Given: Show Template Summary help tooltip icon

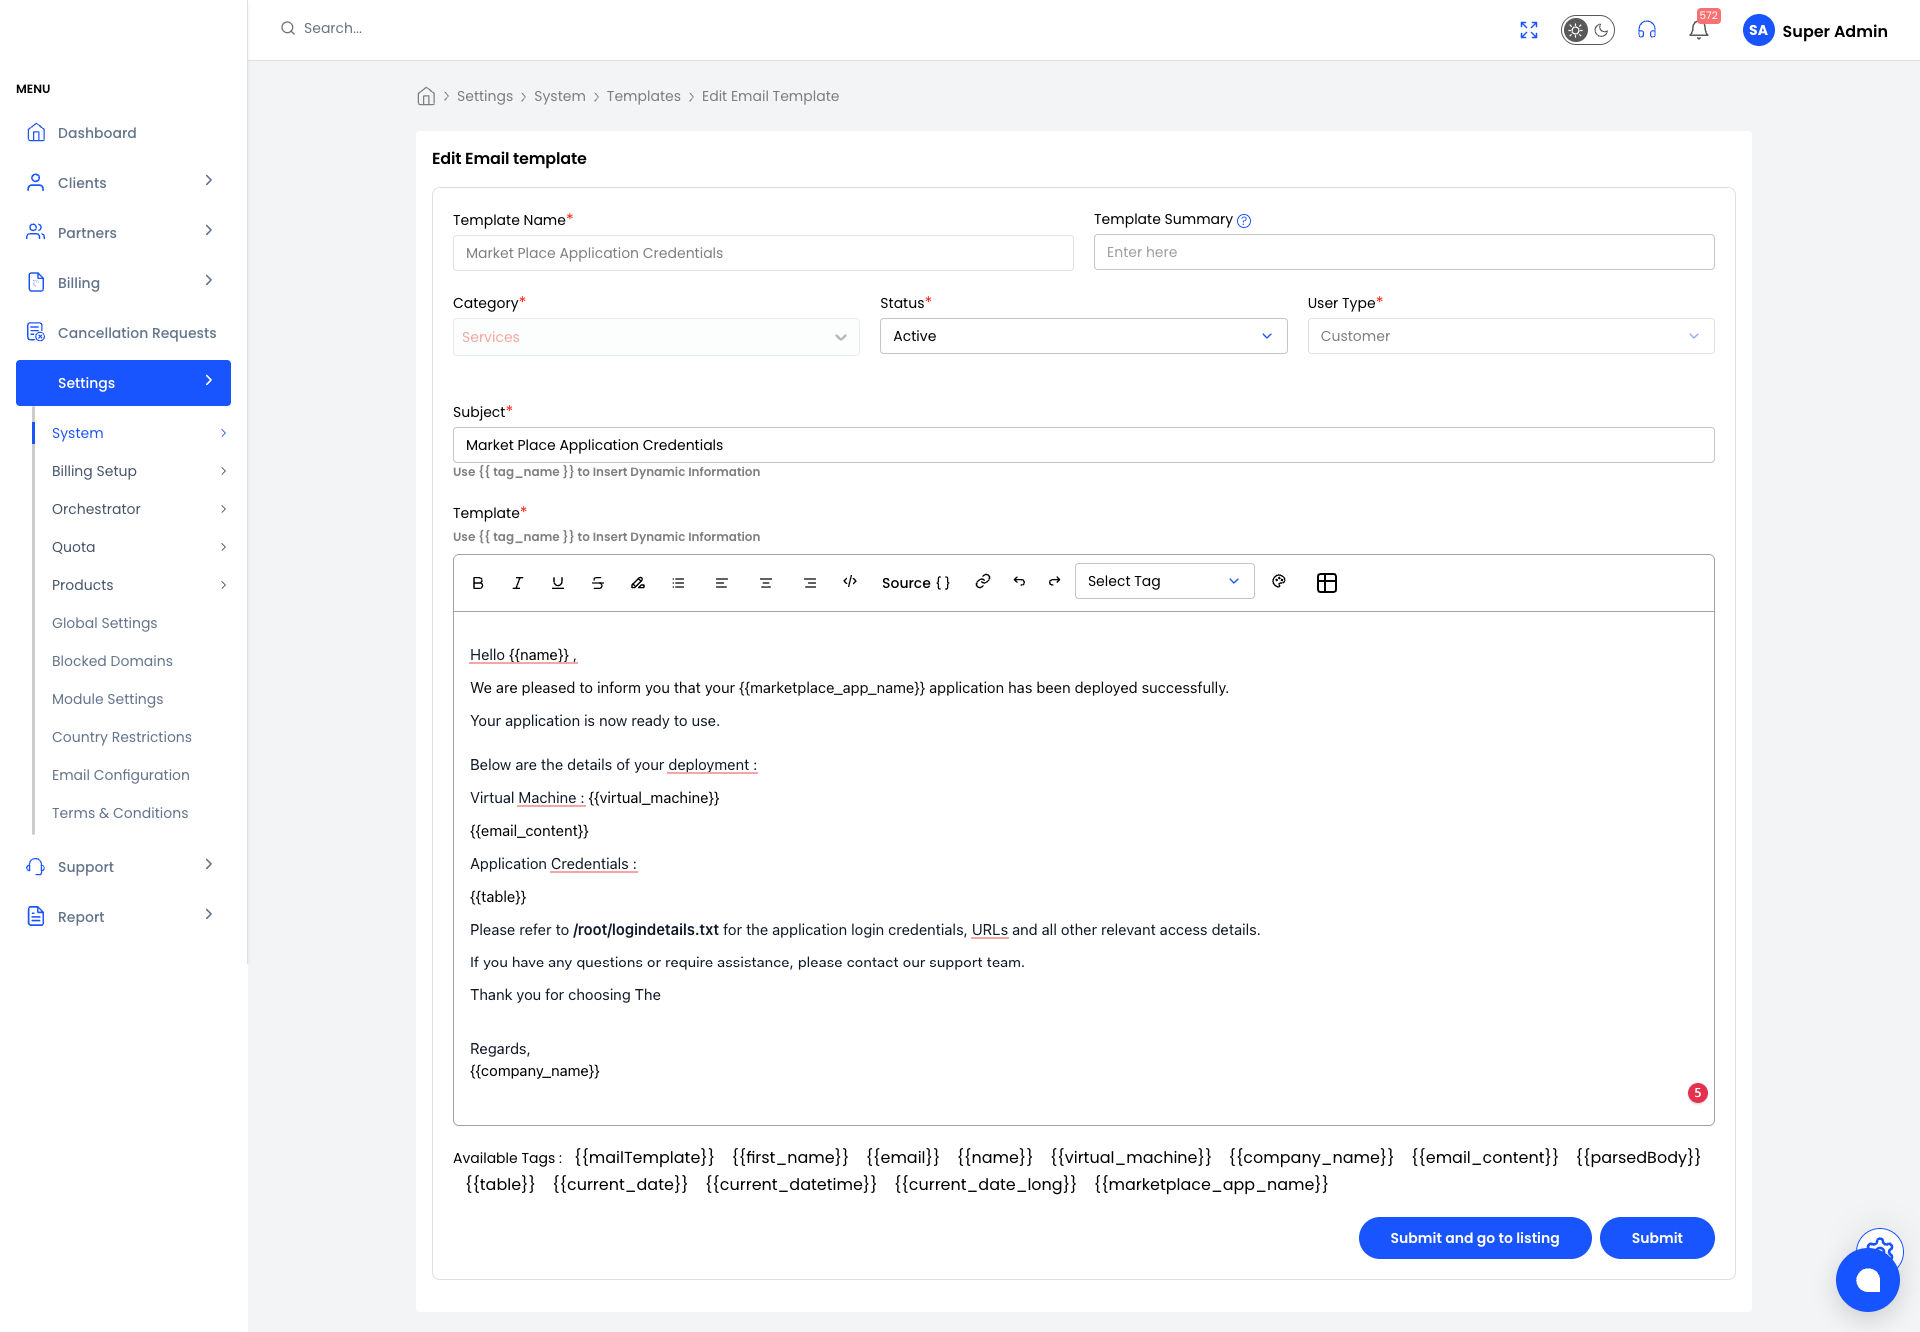Looking at the screenshot, I should [x=1244, y=221].
